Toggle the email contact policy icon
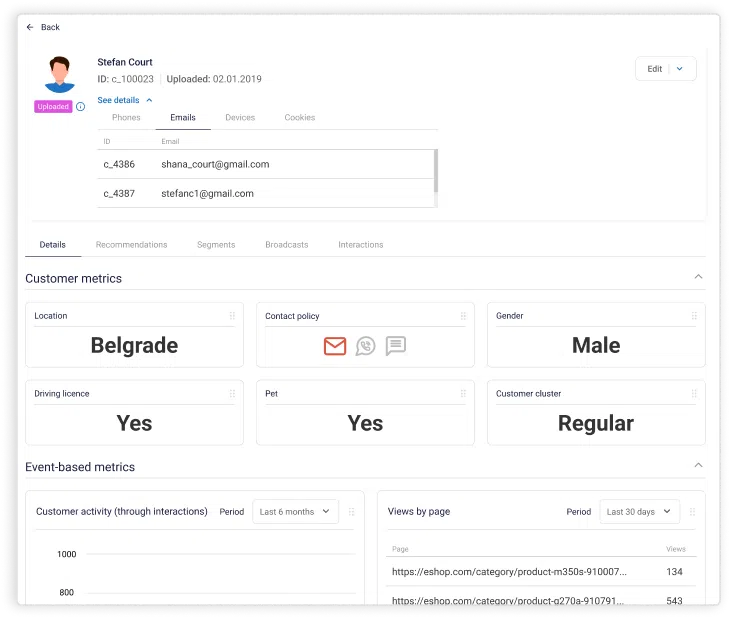The image size is (731, 619). click(335, 346)
